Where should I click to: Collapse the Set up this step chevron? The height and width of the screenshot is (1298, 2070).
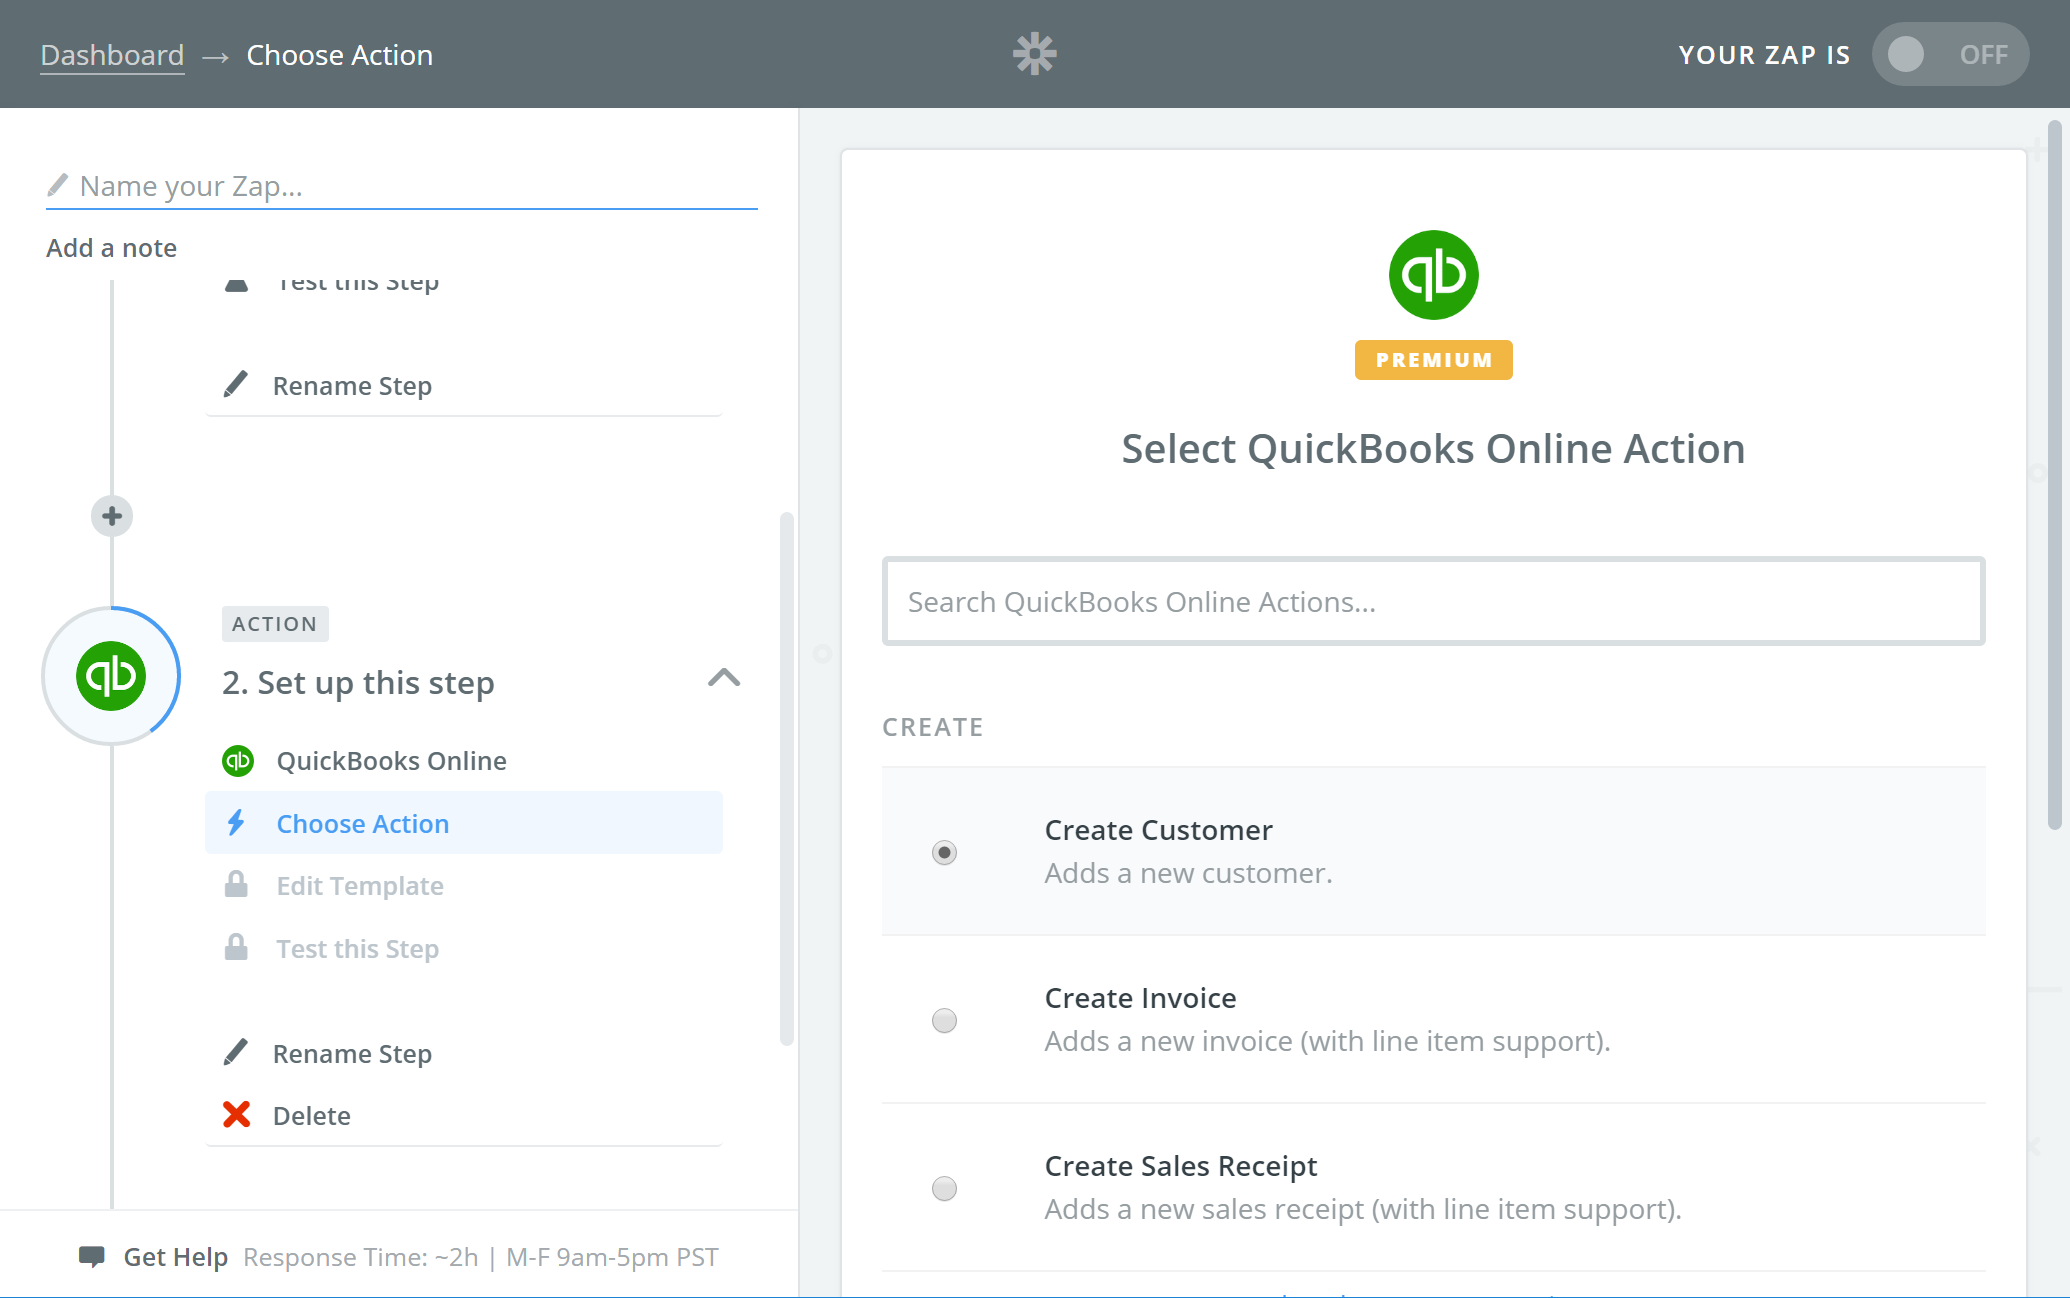724,678
